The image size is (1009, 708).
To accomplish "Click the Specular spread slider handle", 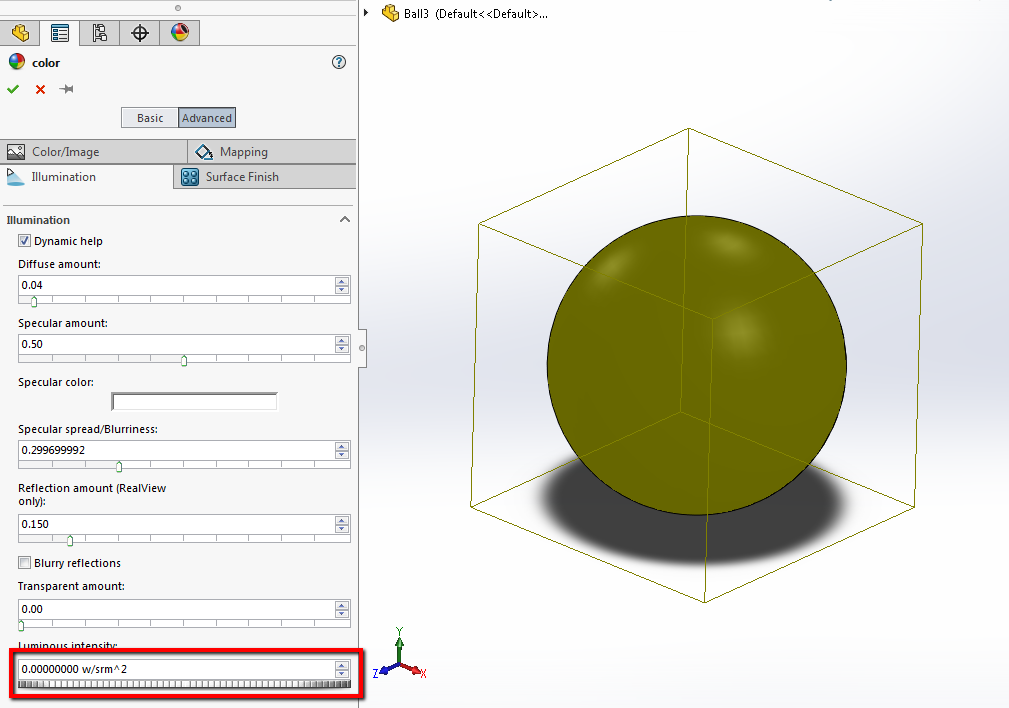I will tap(119, 466).
